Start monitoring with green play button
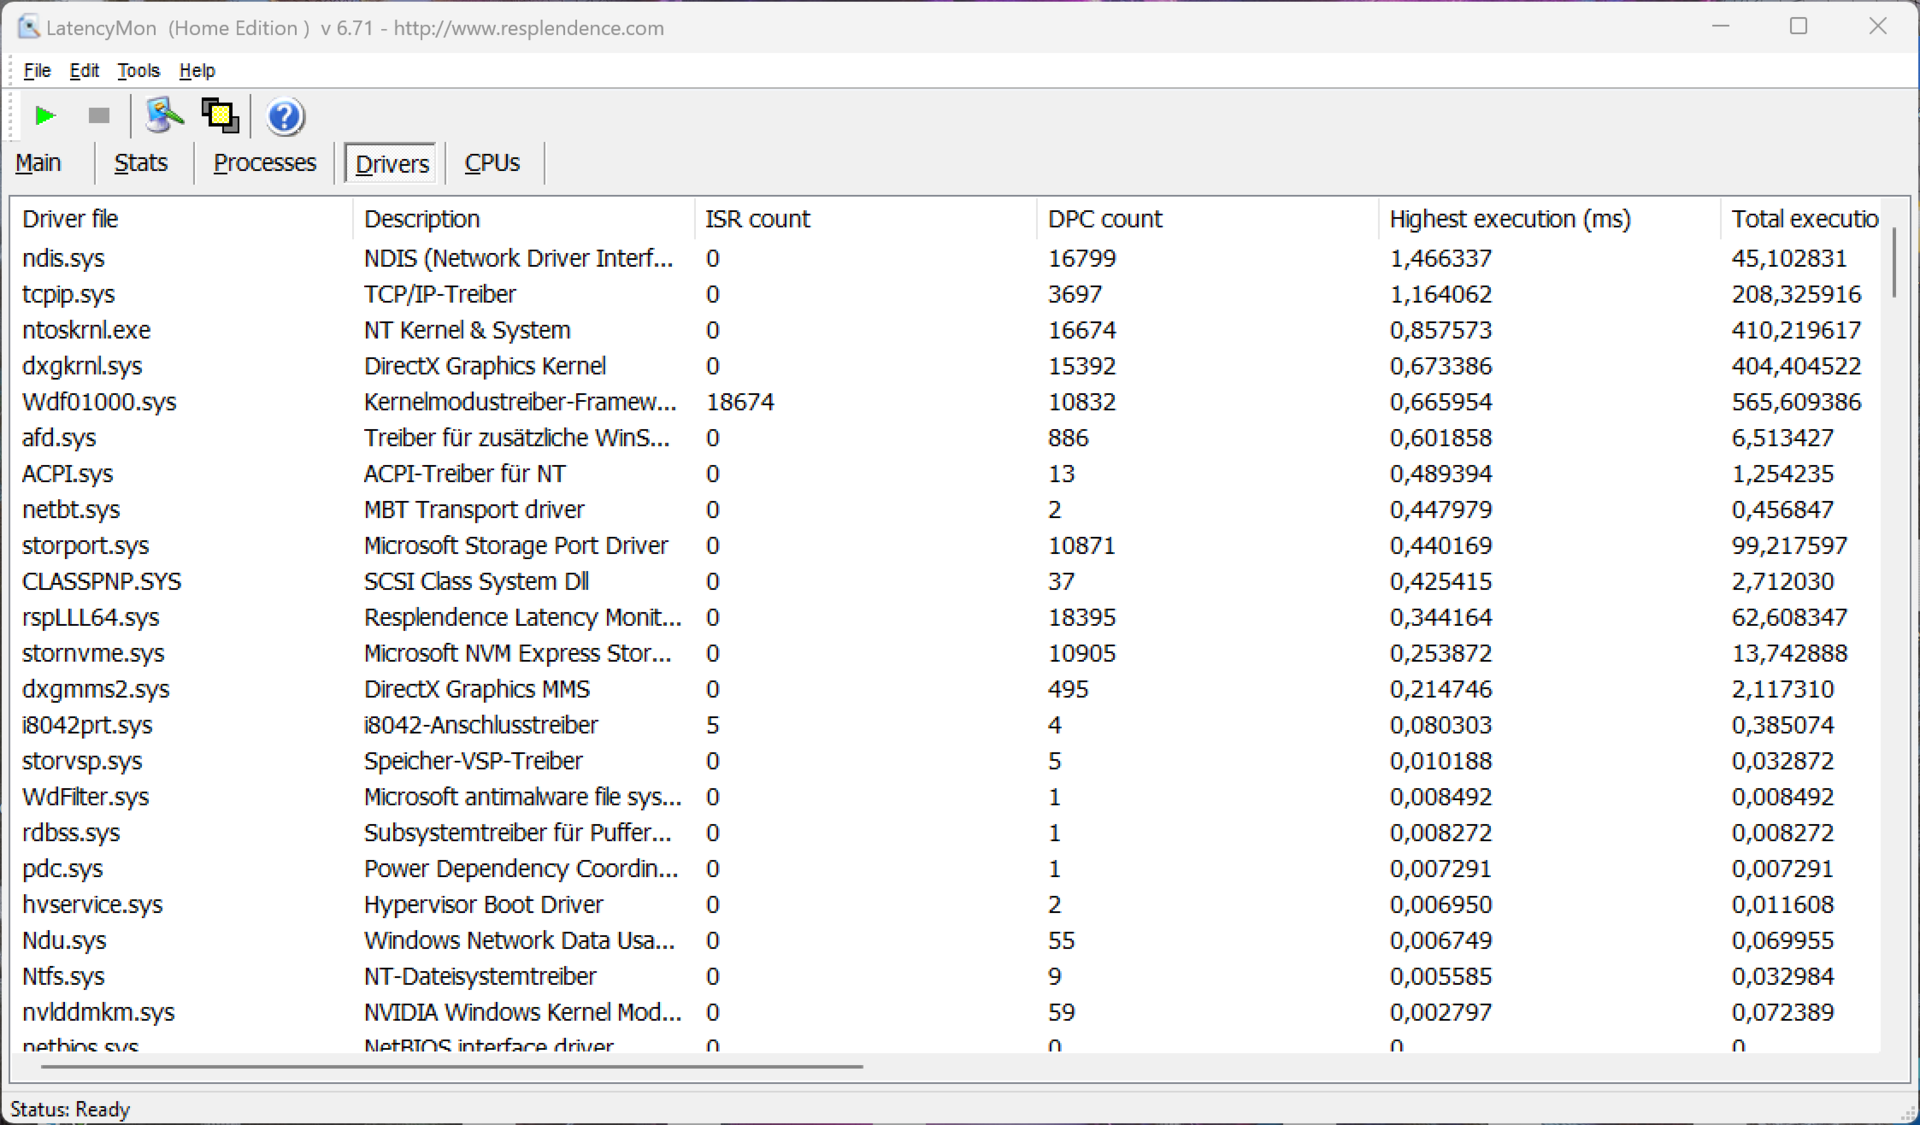1920x1125 pixels. click(x=44, y=116)
